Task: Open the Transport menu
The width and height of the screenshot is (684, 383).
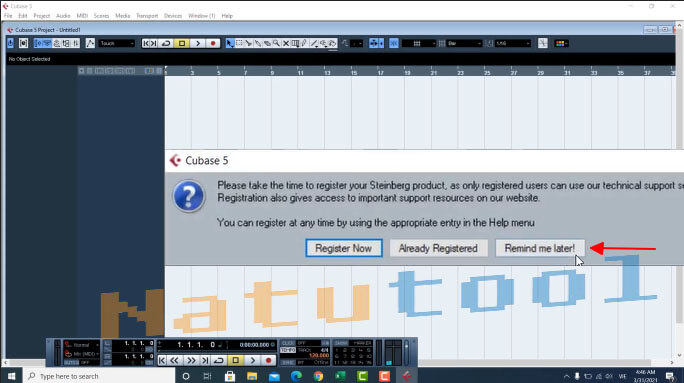Action: [x=147, y=16]
